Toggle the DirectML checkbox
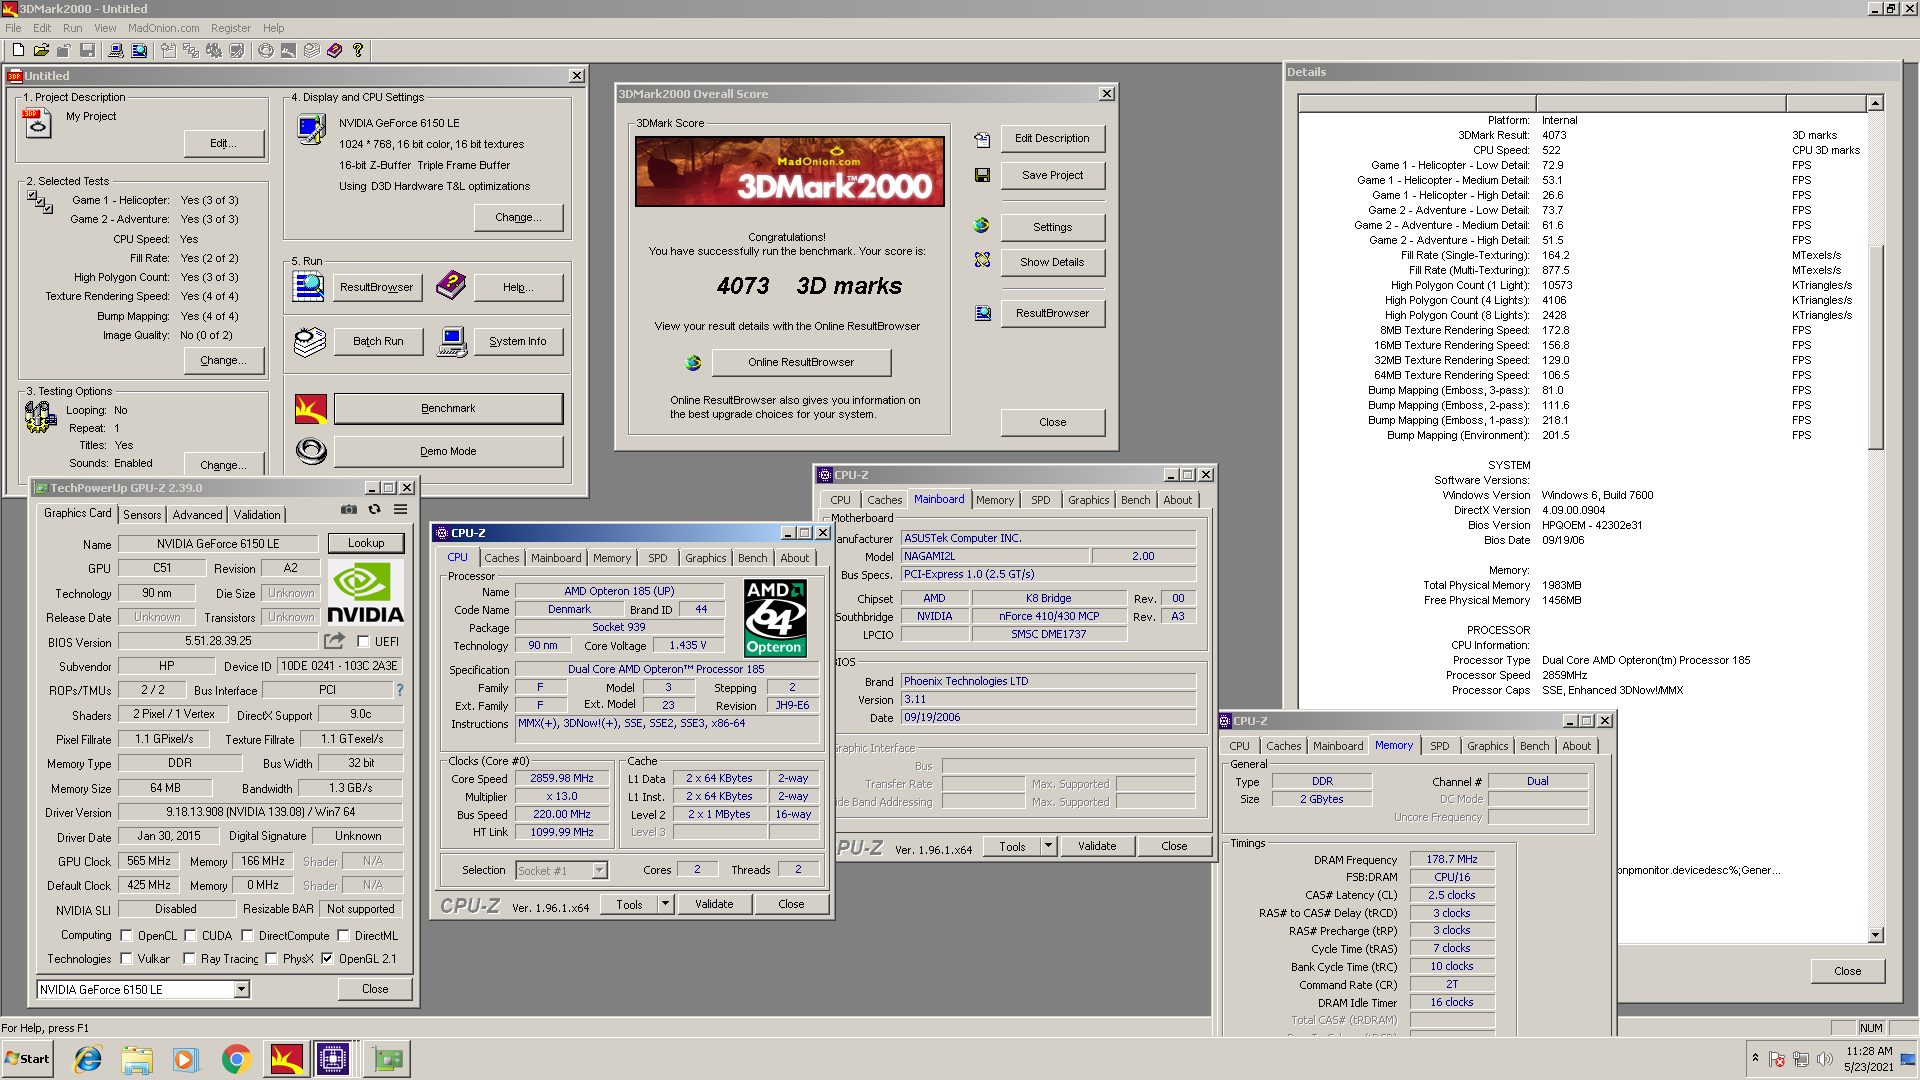Viewport: 1920px width, 1080px height. click(343, 936)
